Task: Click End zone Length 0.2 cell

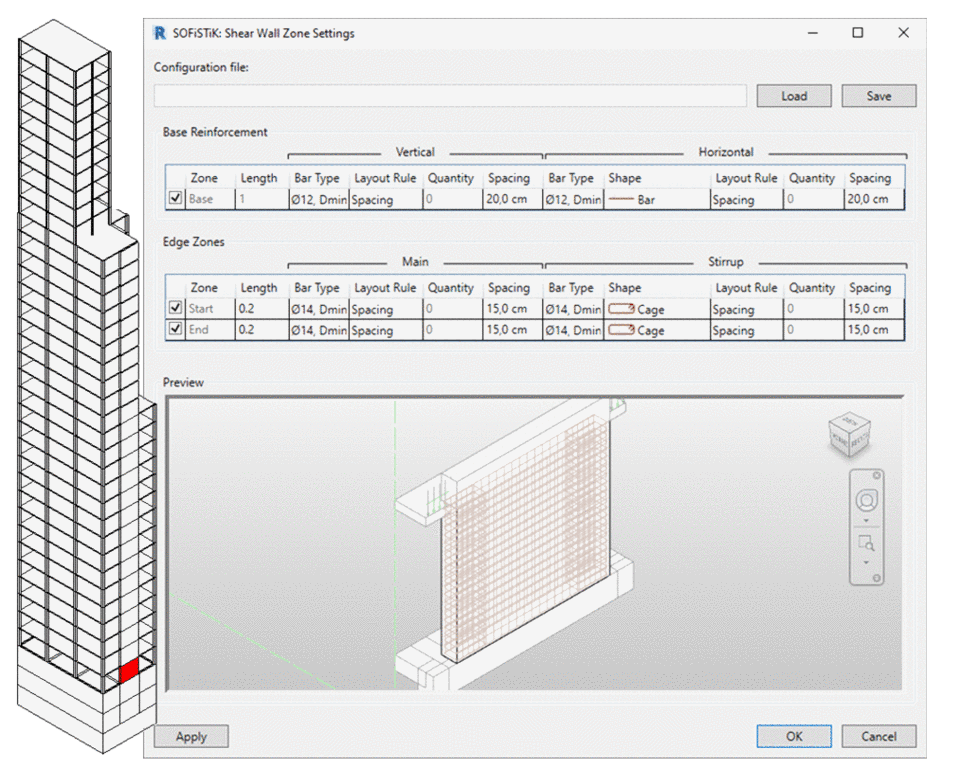Action: click(262, 330)
